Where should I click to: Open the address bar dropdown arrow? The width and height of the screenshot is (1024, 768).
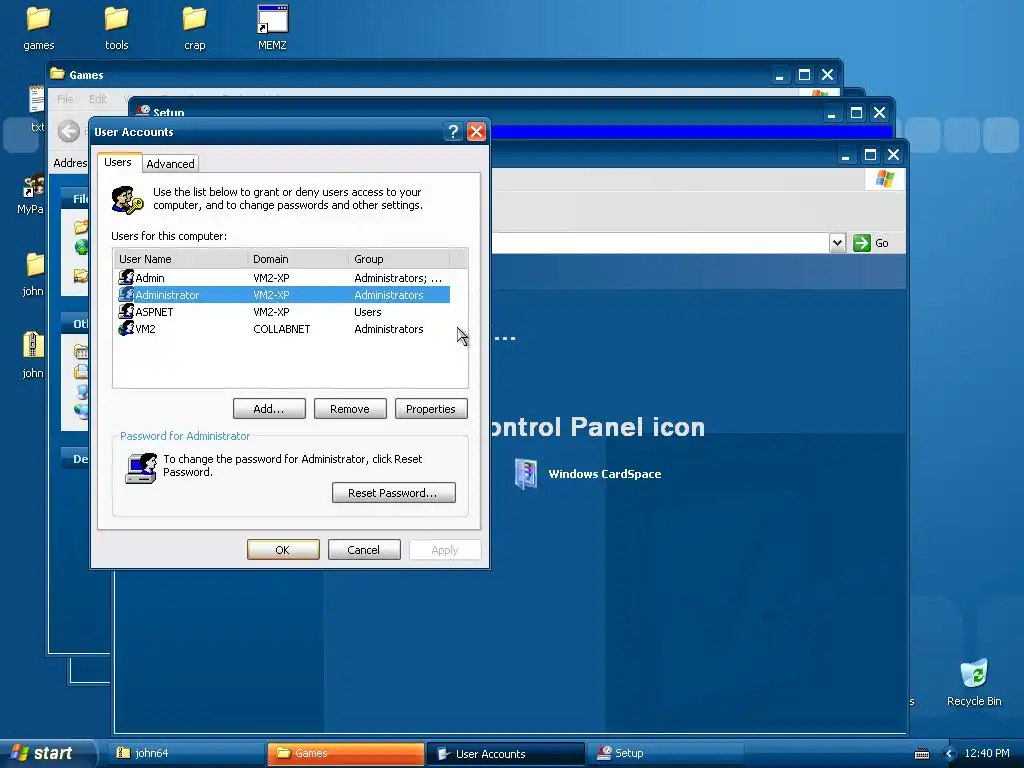pos(837,243)
